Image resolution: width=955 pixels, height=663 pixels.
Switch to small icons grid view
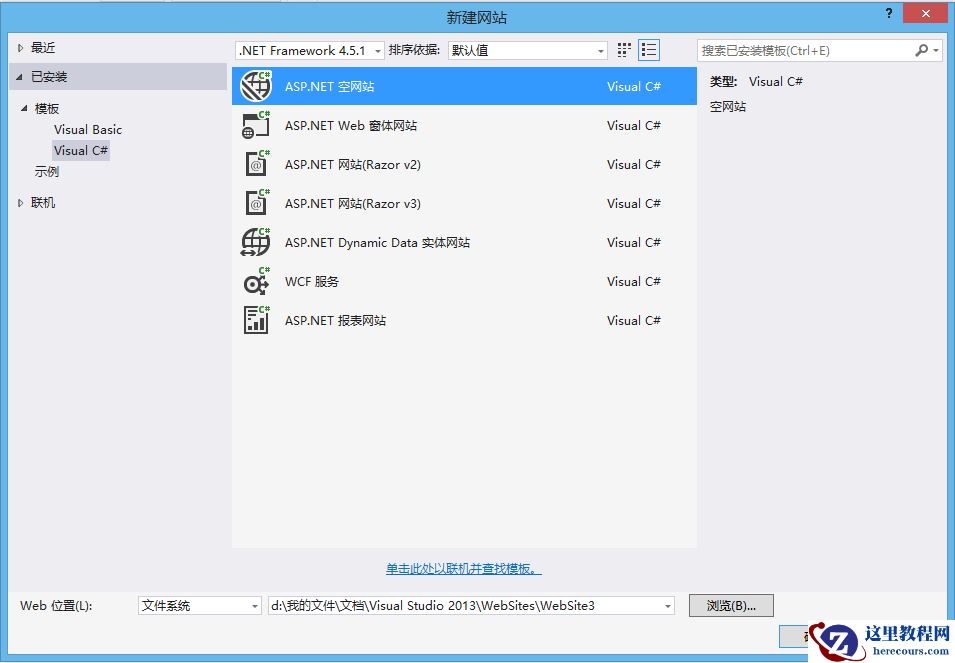pos(624,50)
